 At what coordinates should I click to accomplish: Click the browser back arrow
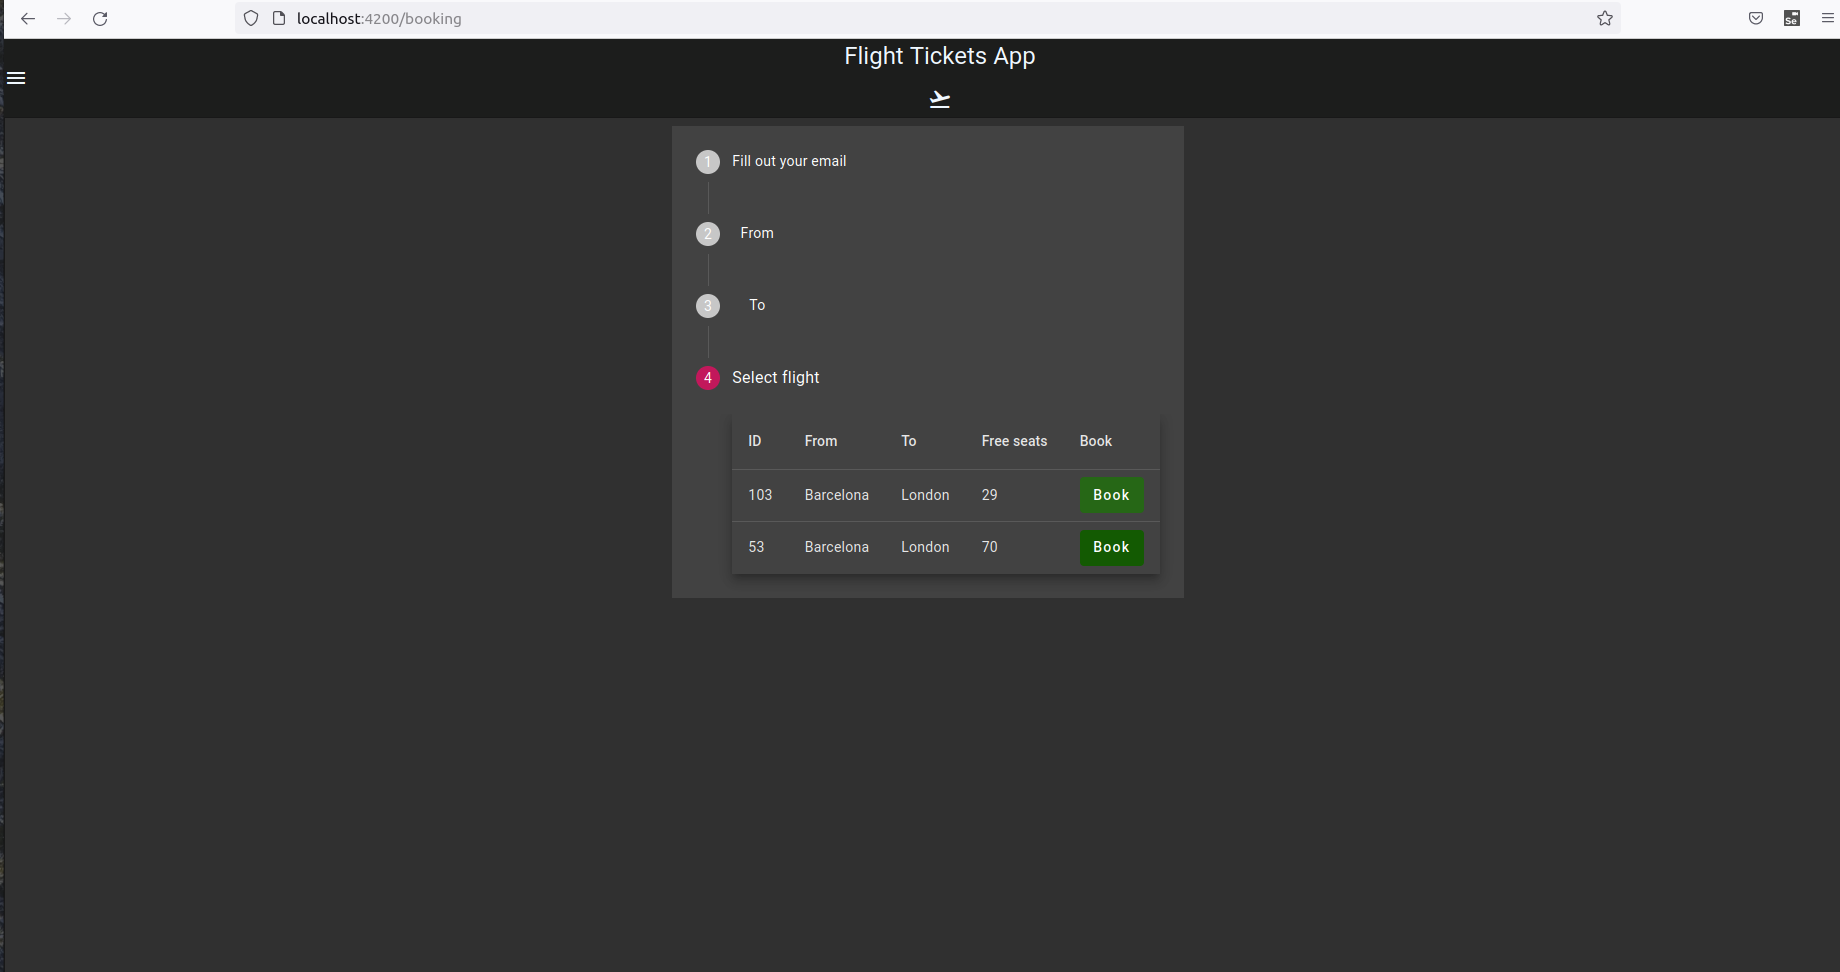coord(28,18)
